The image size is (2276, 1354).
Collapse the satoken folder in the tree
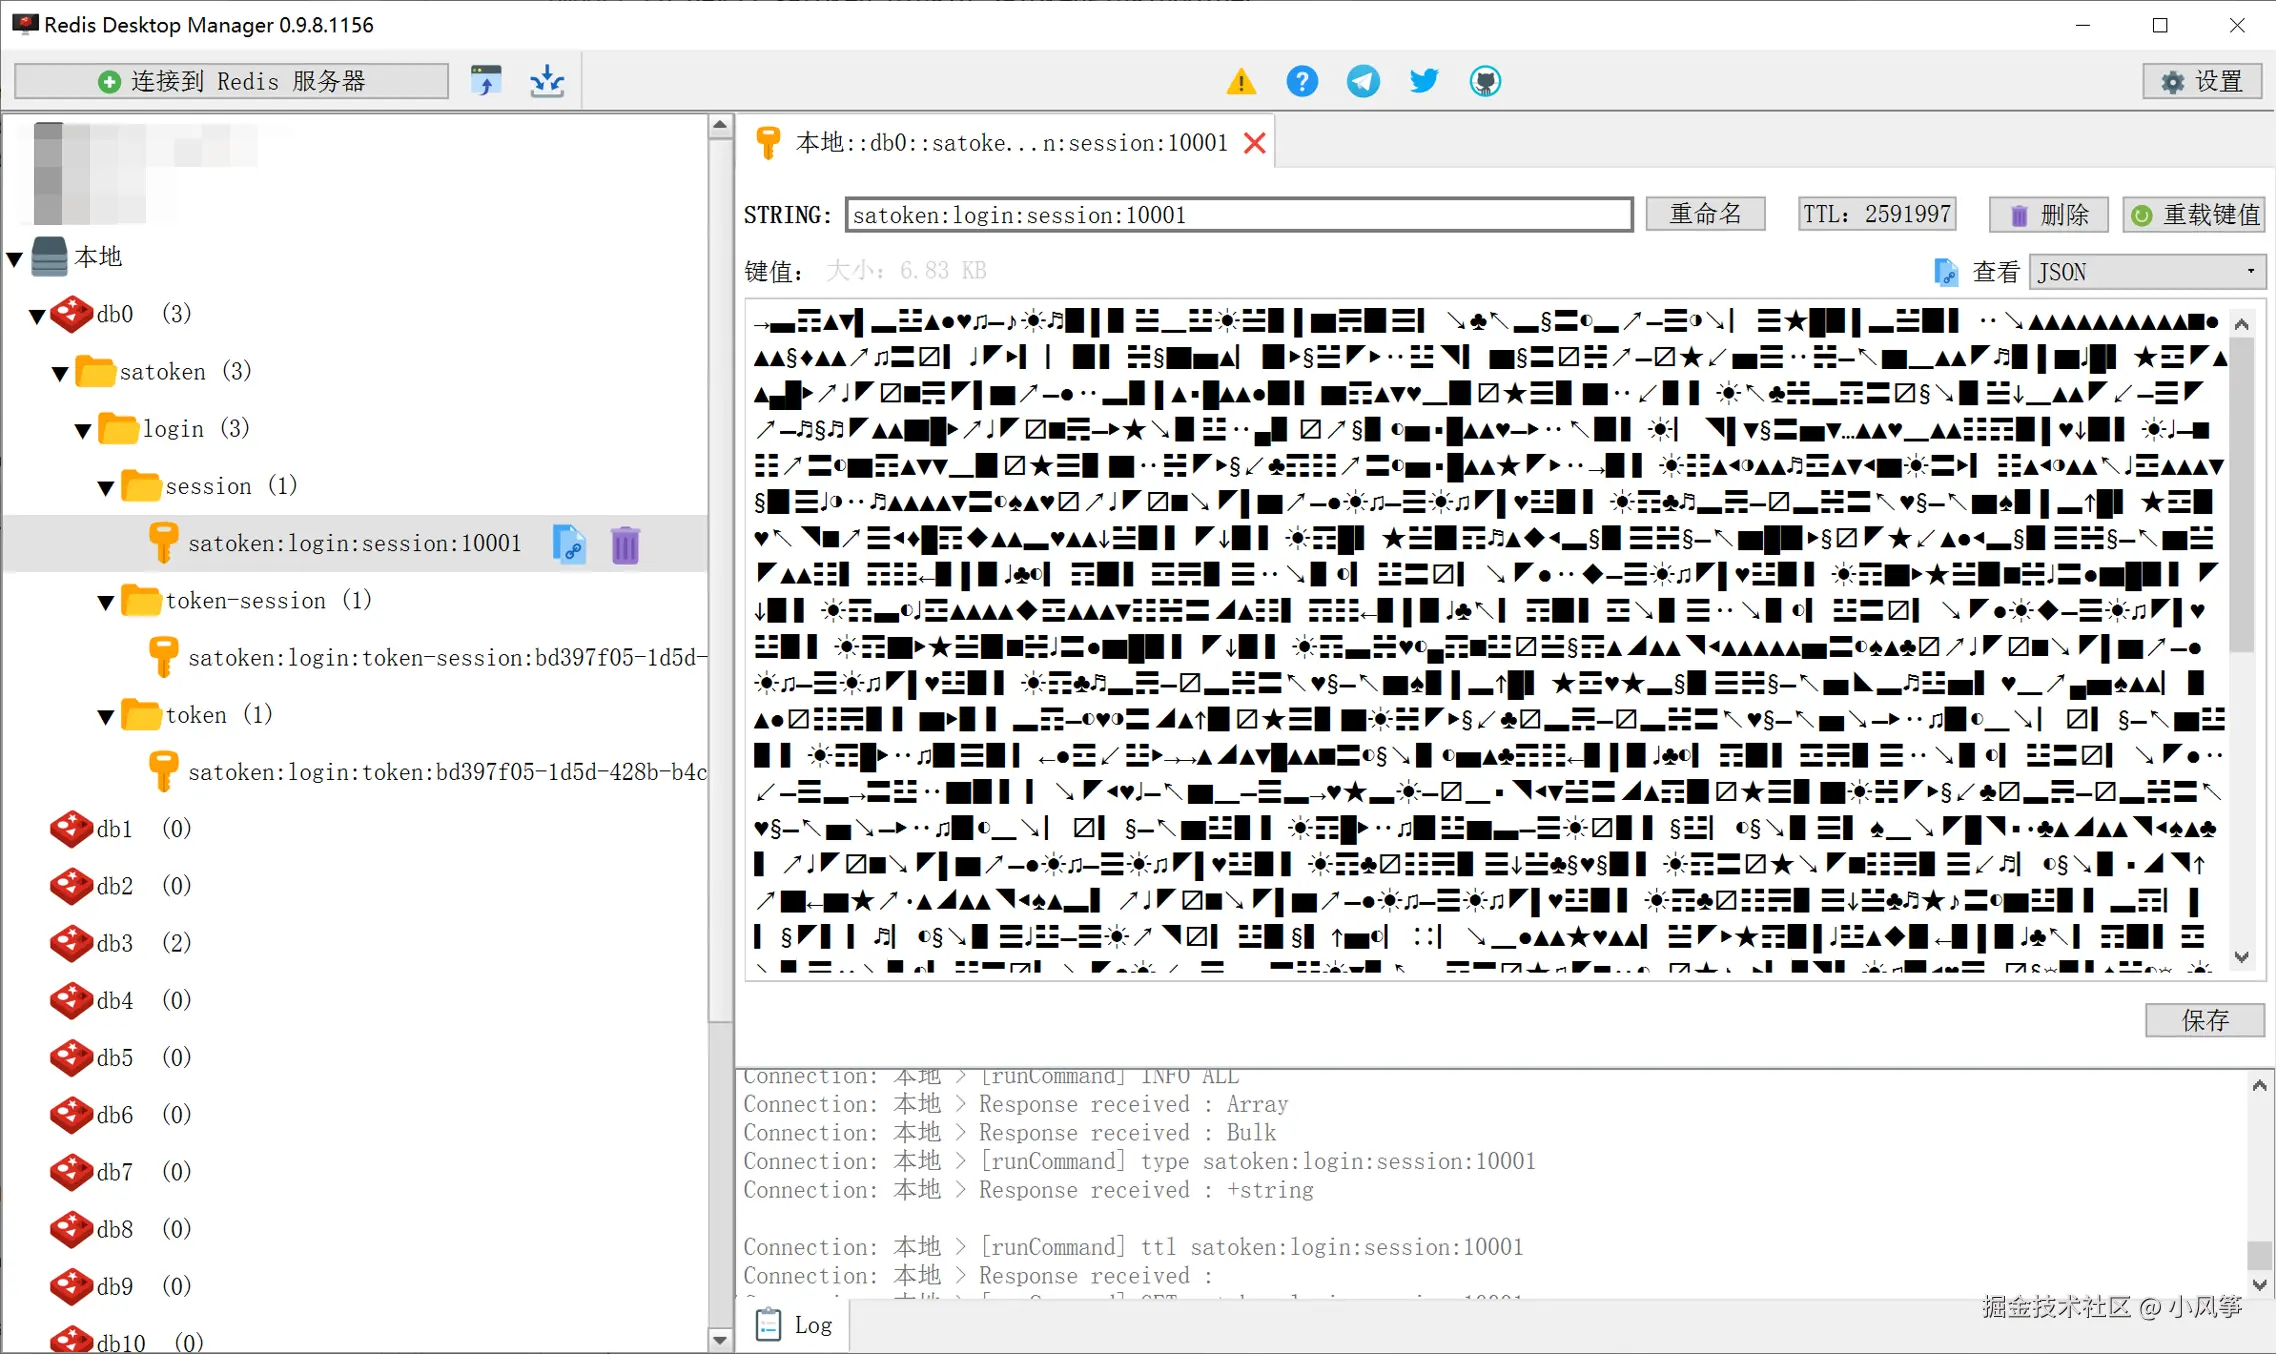click(x=60, y=371)
